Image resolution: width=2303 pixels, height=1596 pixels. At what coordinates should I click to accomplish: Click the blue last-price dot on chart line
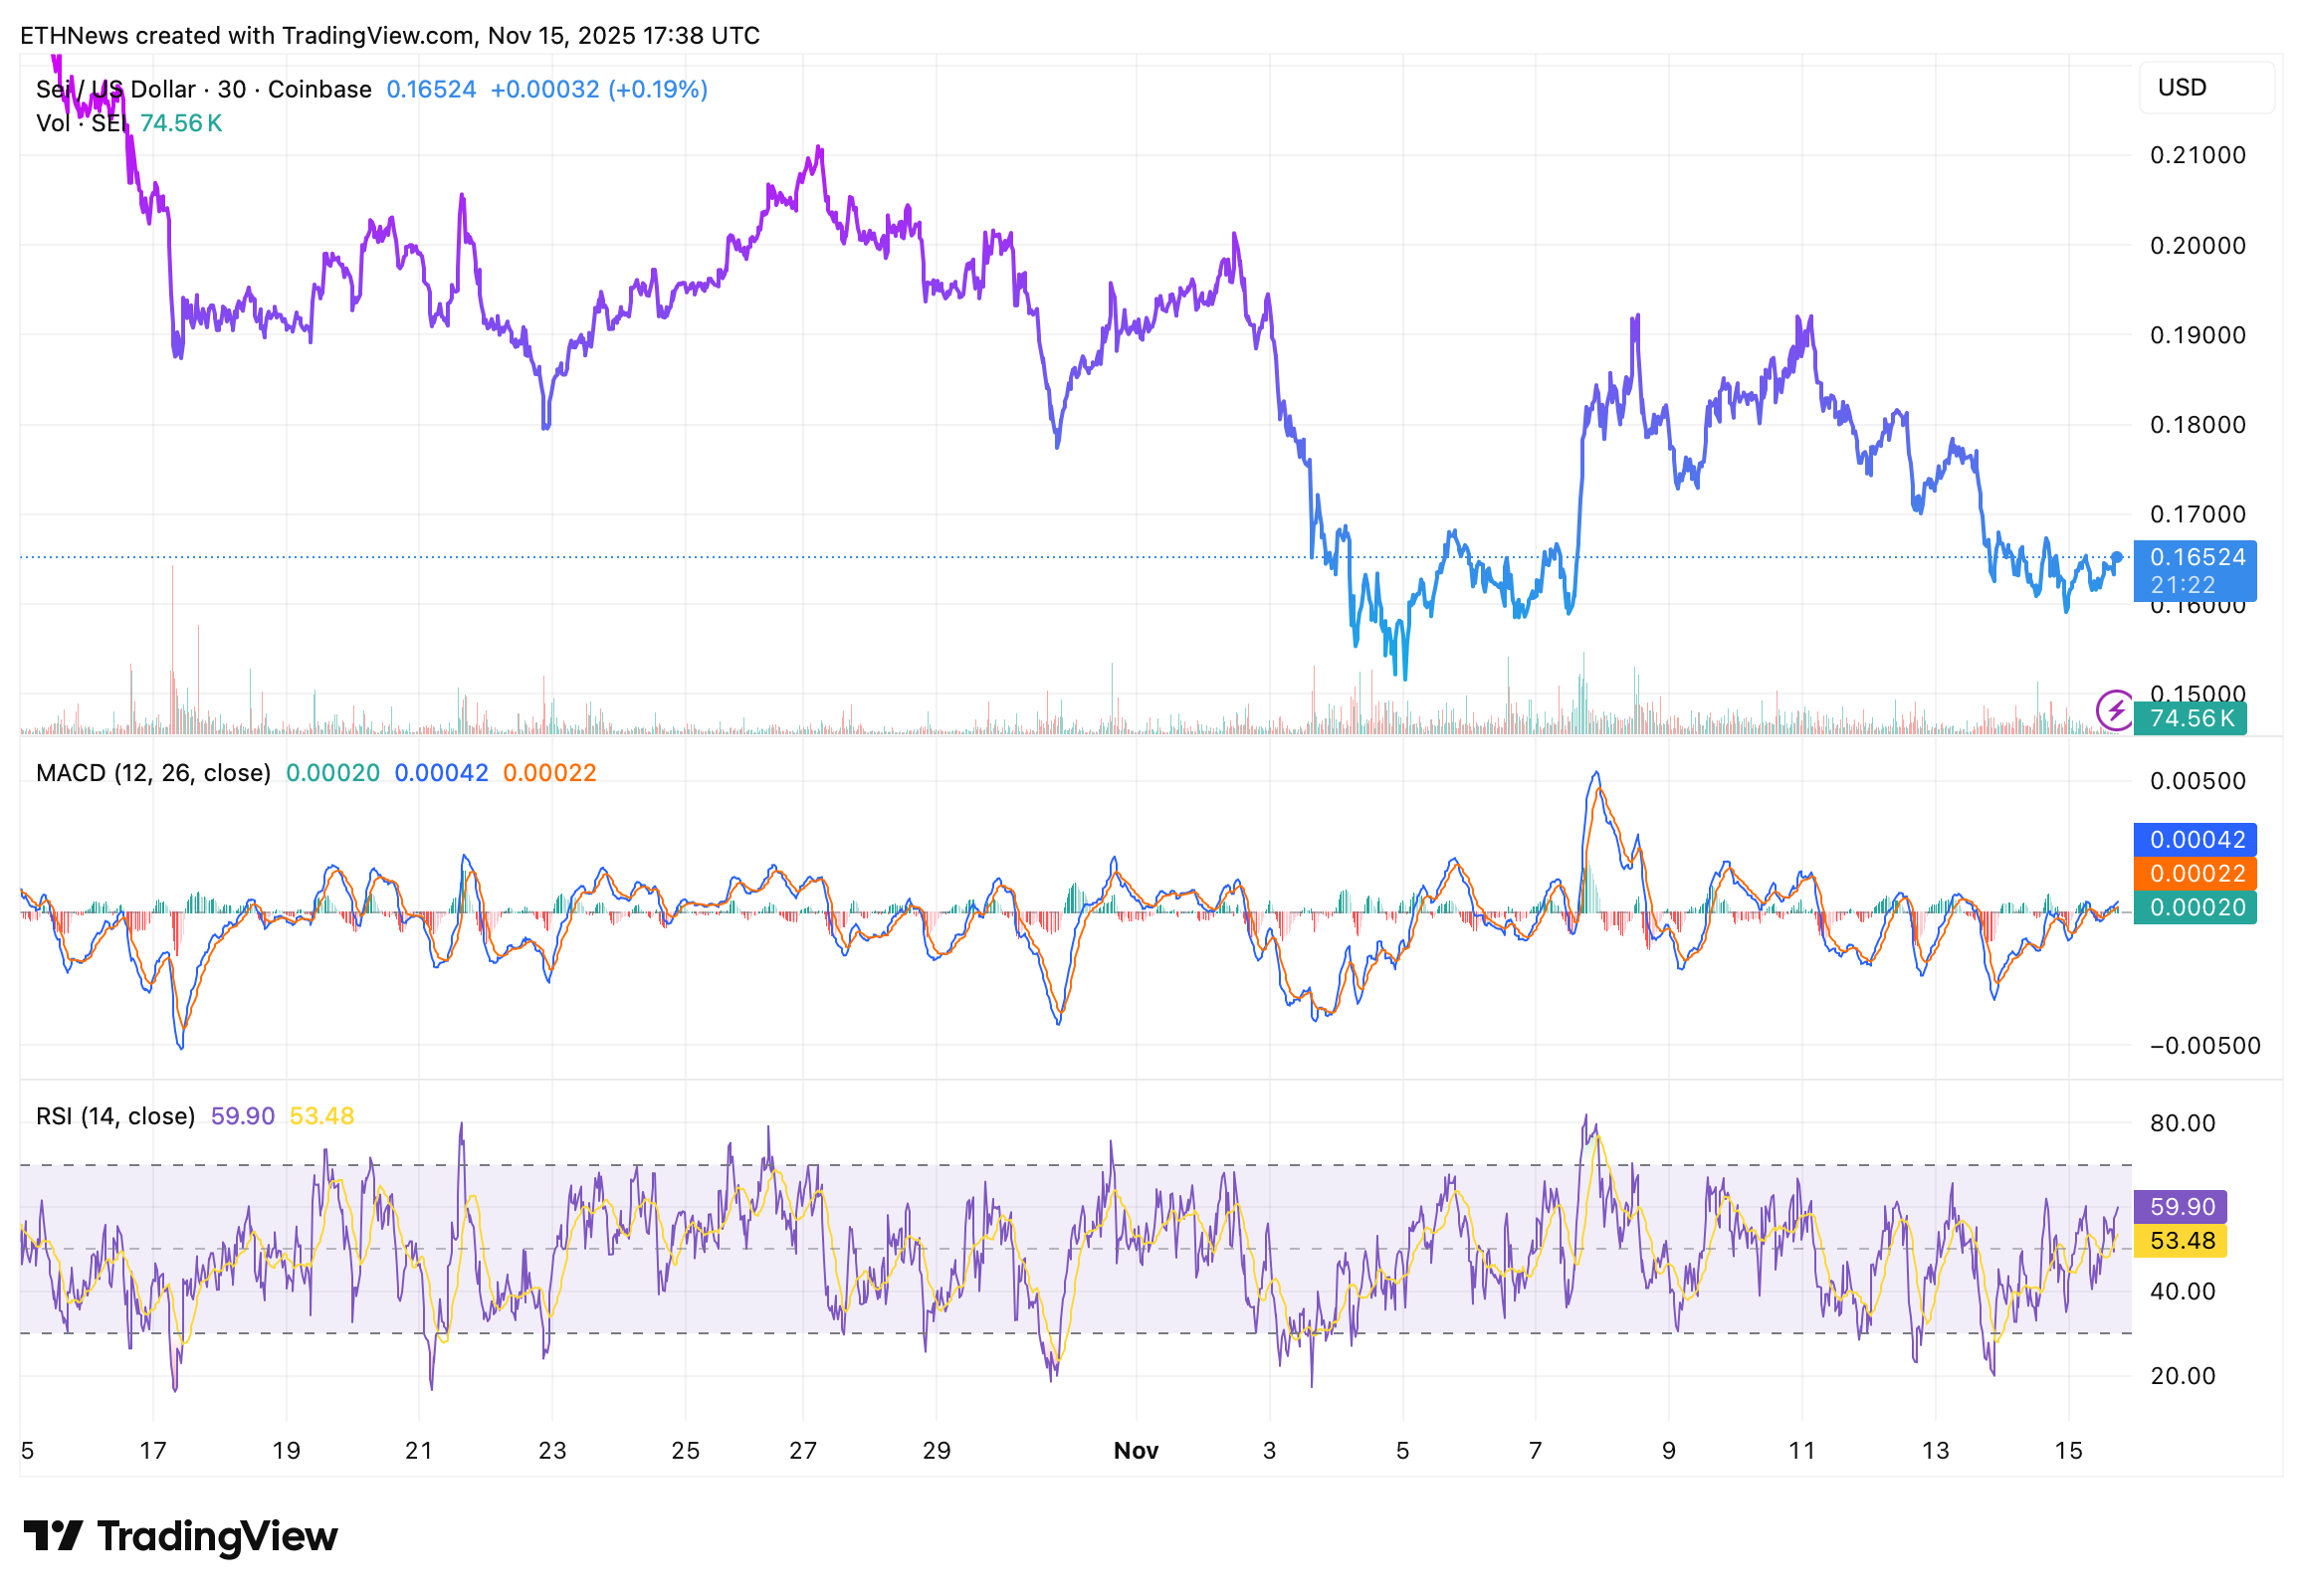(x=2117, y=557)
